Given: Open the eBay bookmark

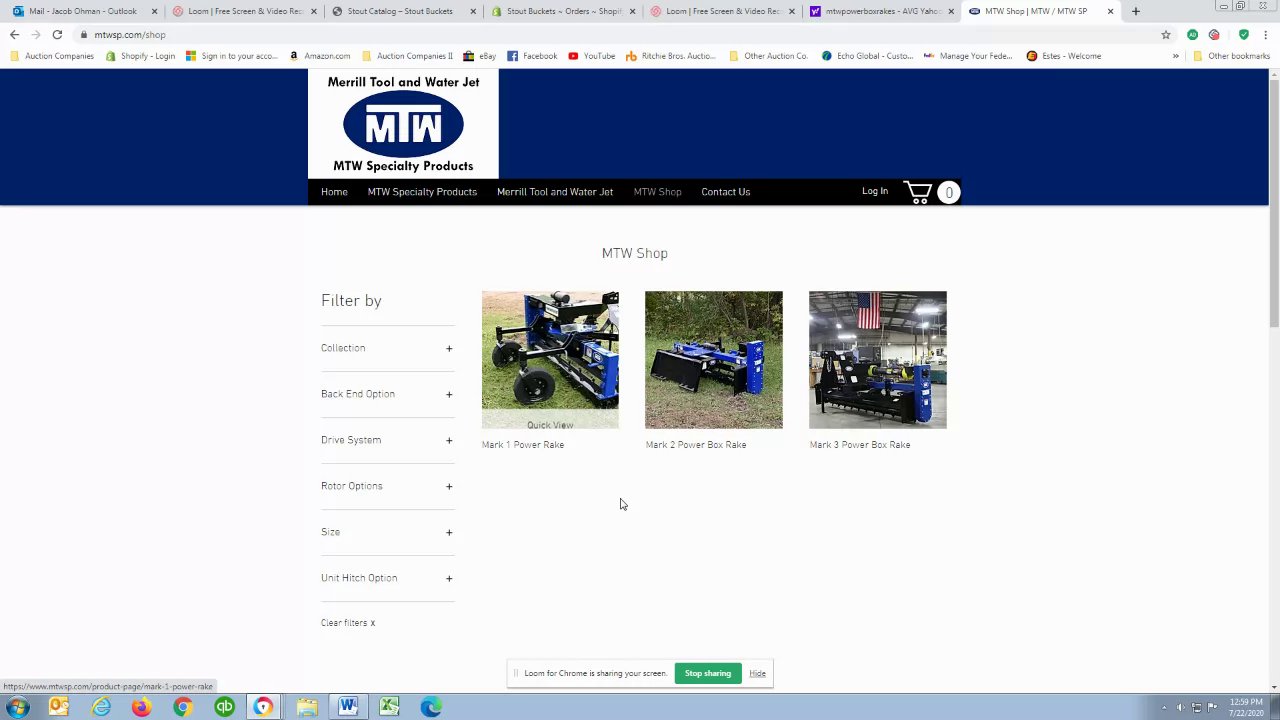Looking at the screenshot, I should click(480, 56).
